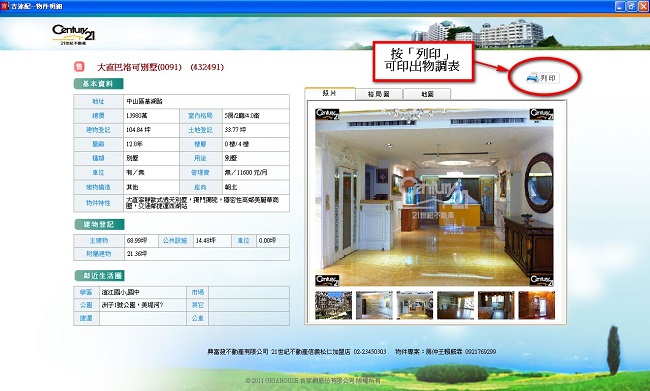Click the 列印 print button
The width and height of the screenshot is (650, 391).
point(543,78)
